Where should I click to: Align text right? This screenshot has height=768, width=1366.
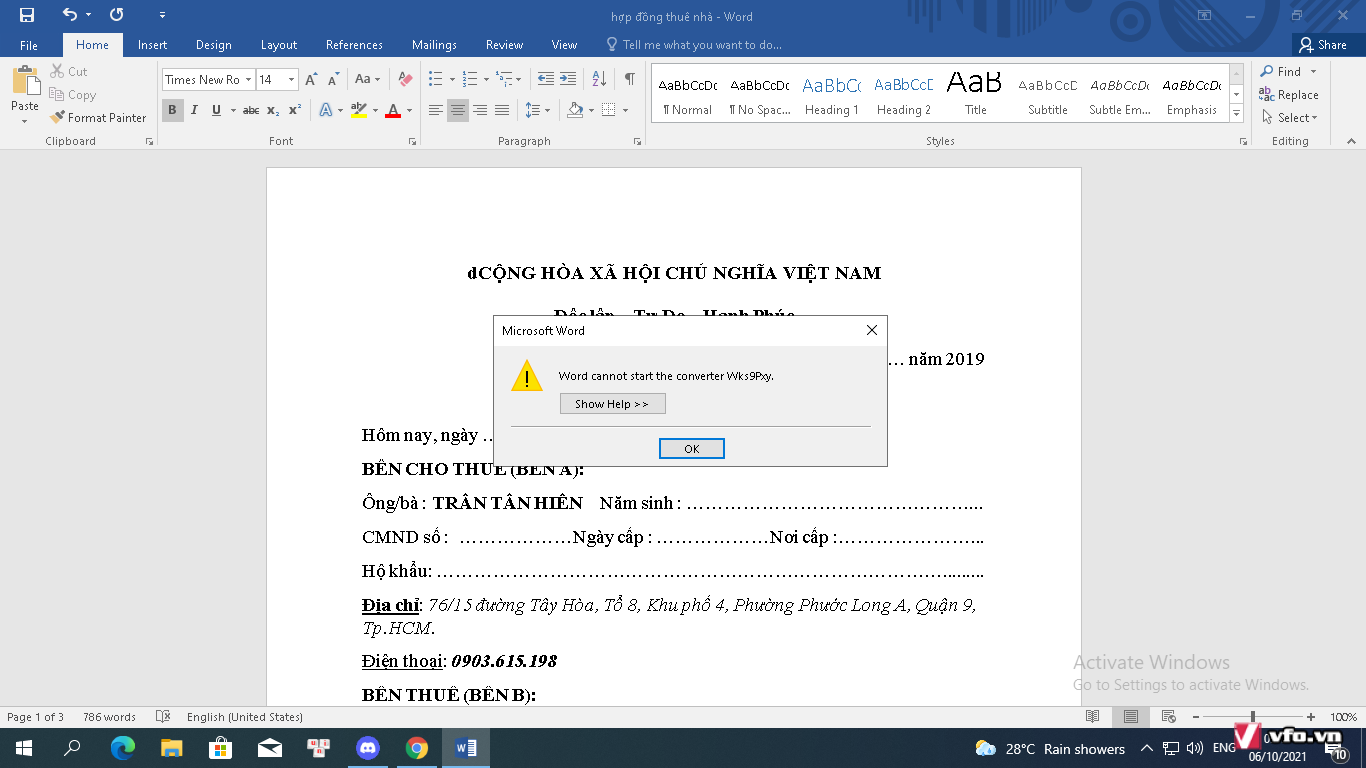tap(480, 110)
